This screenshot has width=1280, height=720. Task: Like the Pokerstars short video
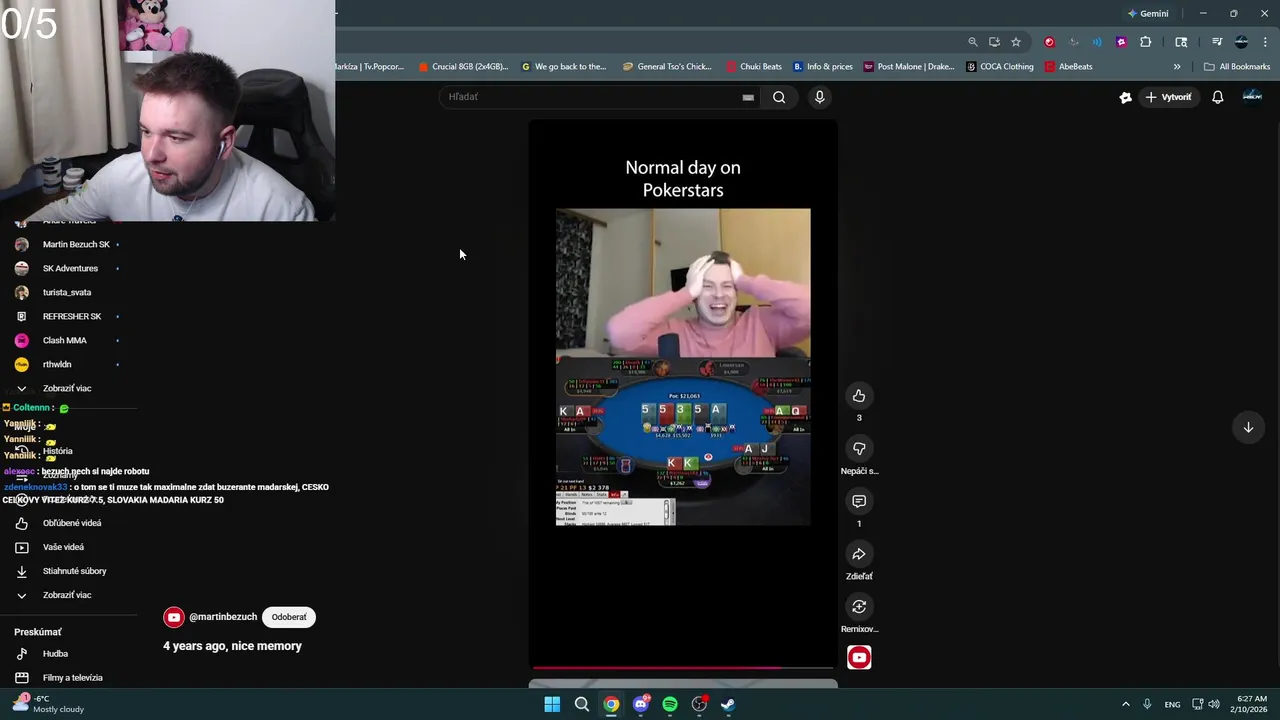859,396
